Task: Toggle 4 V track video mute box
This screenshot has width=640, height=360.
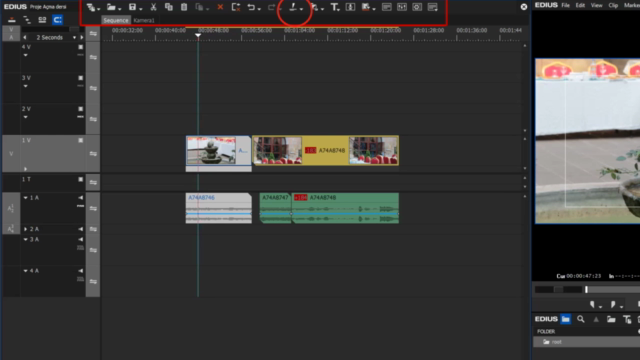Action: [81, 47]
